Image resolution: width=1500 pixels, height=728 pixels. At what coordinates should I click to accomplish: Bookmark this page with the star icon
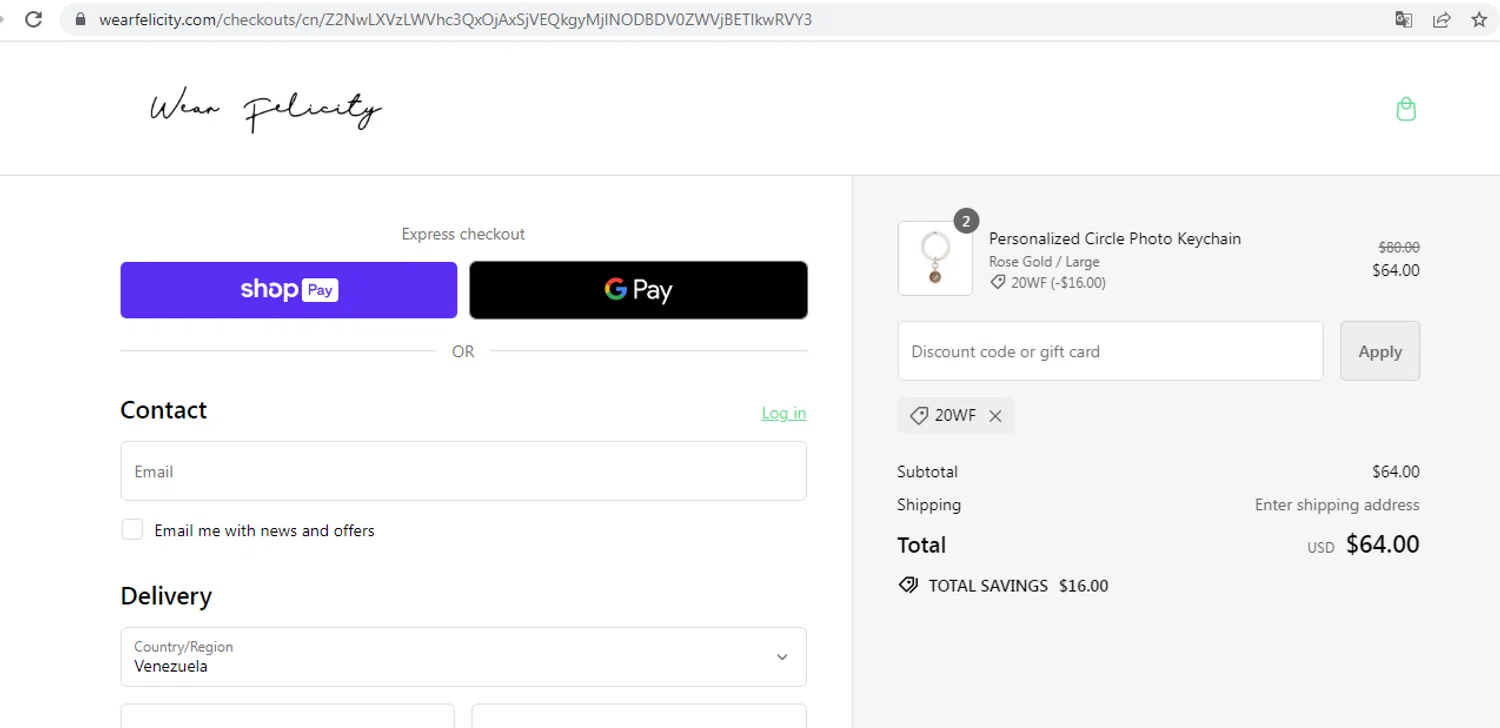coord(1479,19)
